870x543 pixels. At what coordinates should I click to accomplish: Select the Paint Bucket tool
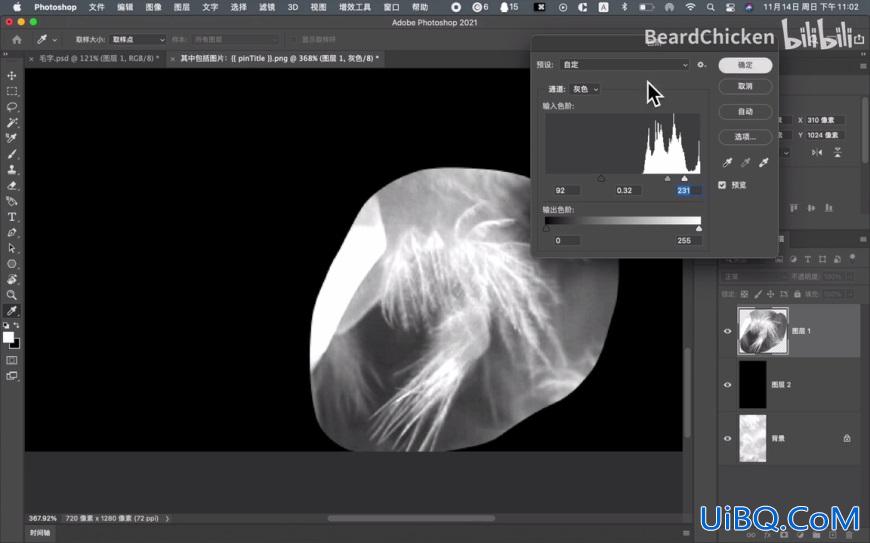pyautogui.click(x=12, y=201)
